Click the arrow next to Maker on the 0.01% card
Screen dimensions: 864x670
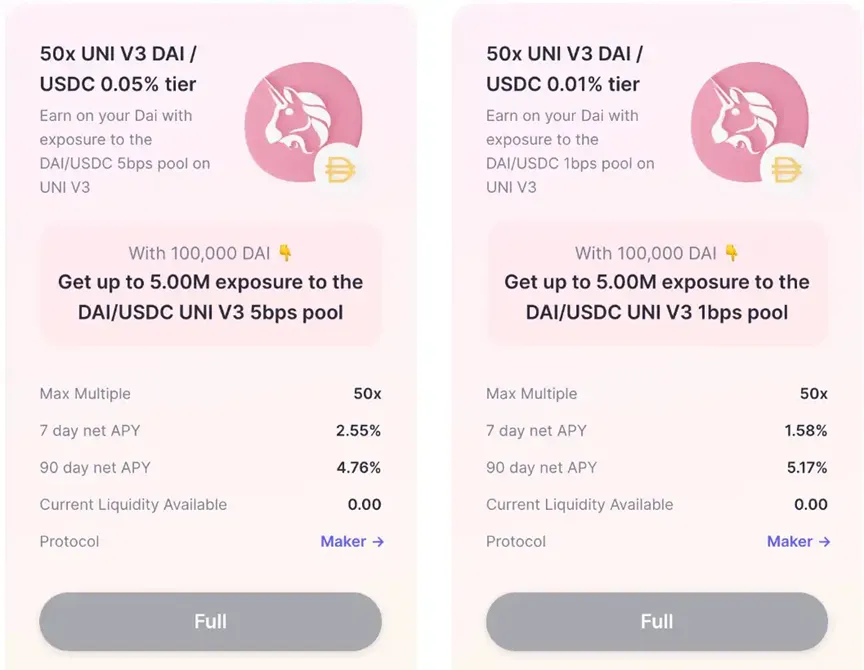(824, 542)
